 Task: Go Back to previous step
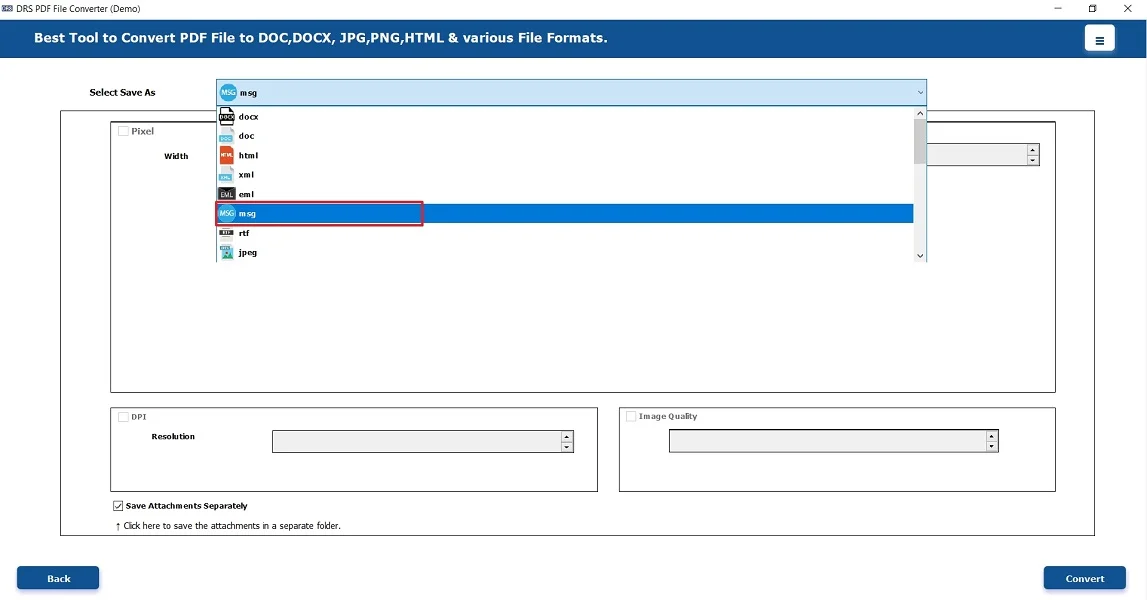pyautogui.click(x=58, y=578)
